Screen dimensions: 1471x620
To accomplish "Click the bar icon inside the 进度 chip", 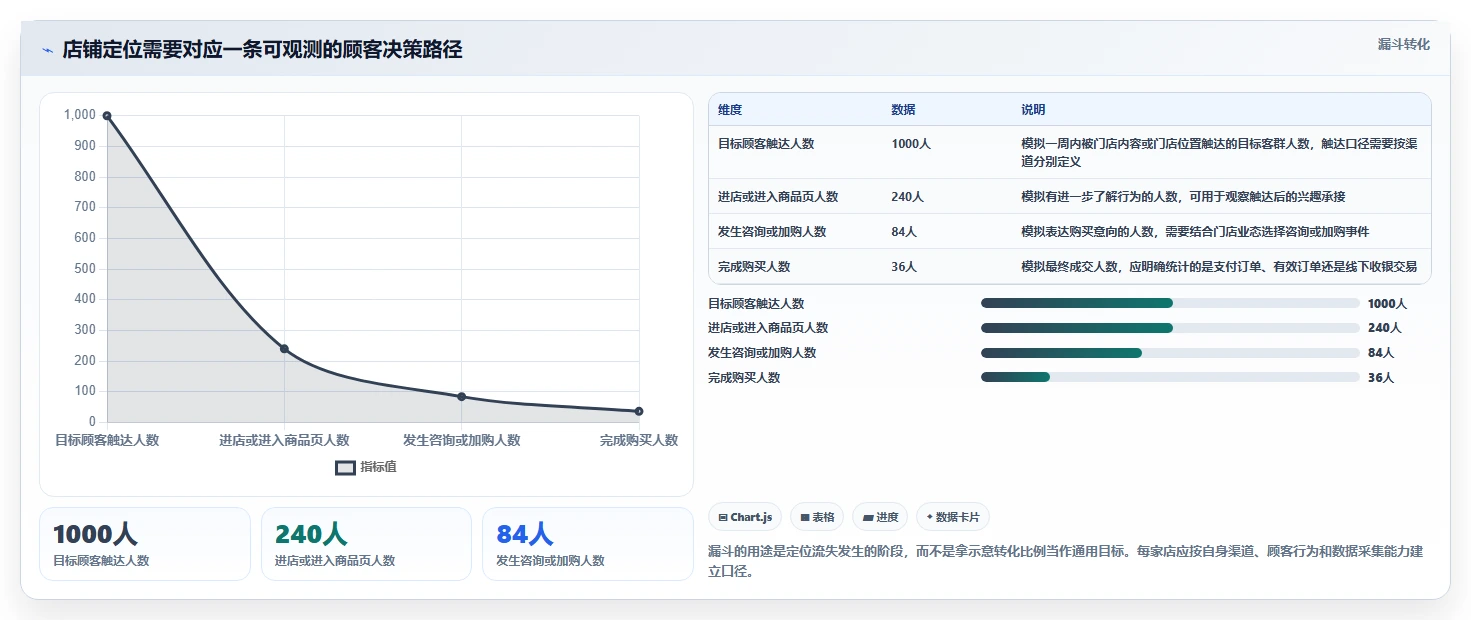I will coord(867,518).
